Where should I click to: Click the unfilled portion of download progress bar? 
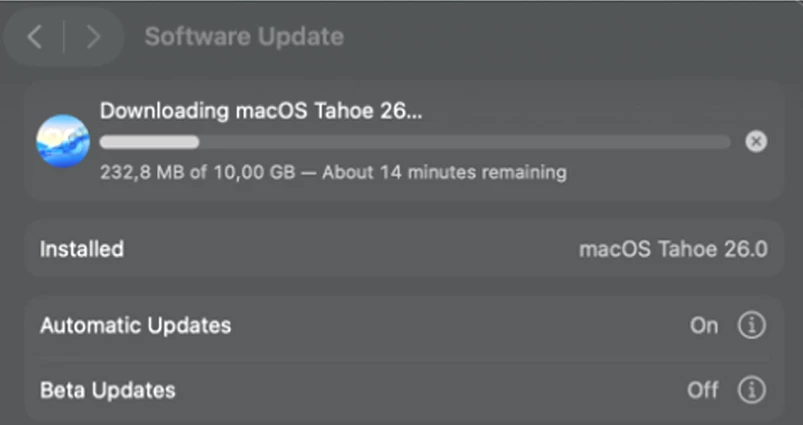click(x=460, y=142)
